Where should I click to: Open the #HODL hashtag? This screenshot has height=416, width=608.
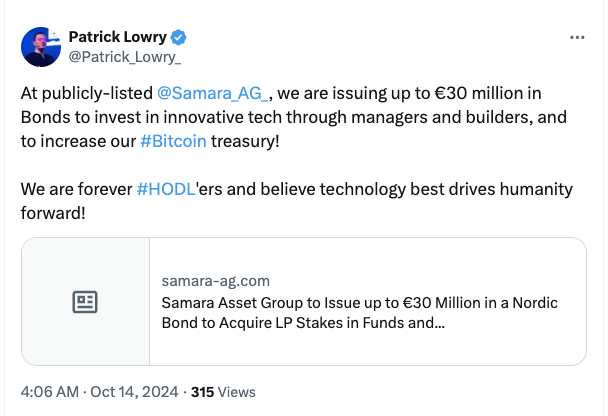click(x=165, y=189)
